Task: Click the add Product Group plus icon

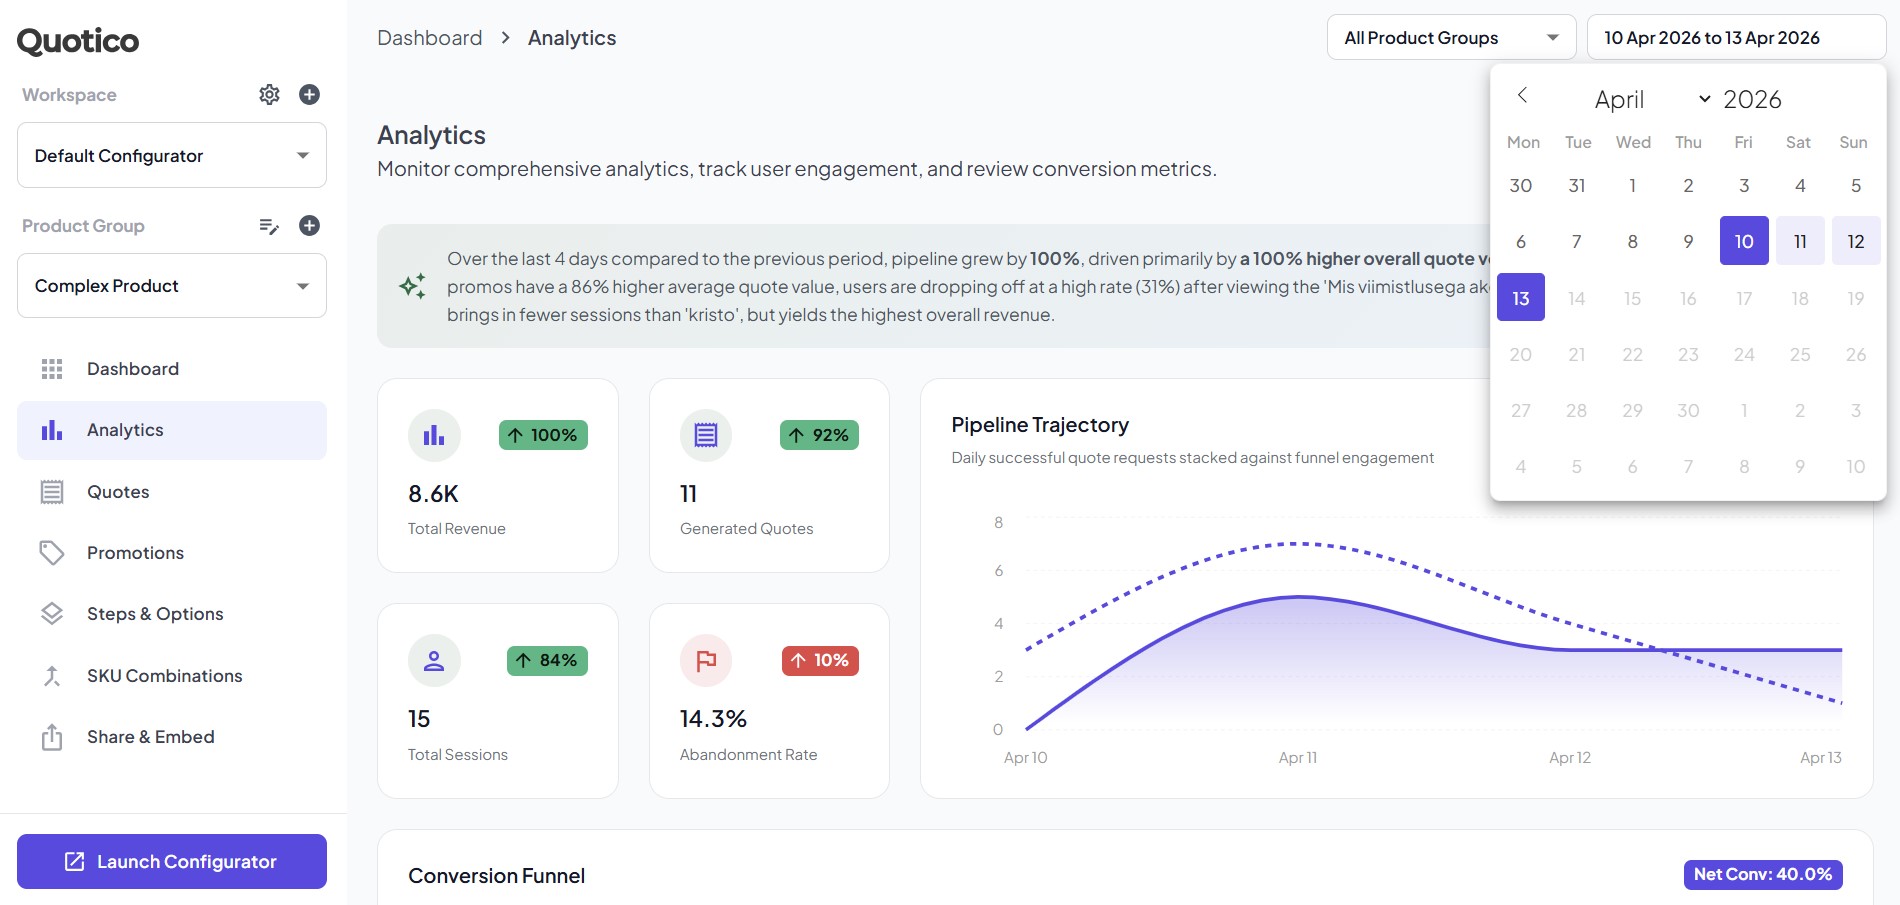Action: click(309, 225)
